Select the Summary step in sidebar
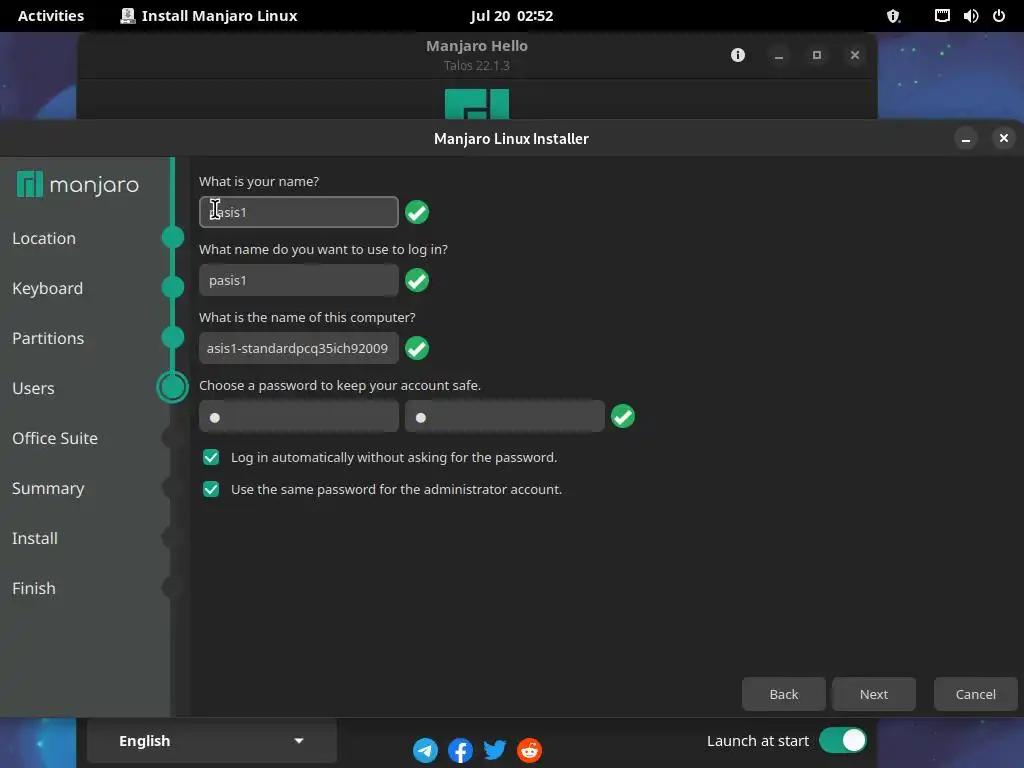 coord(48,488)
